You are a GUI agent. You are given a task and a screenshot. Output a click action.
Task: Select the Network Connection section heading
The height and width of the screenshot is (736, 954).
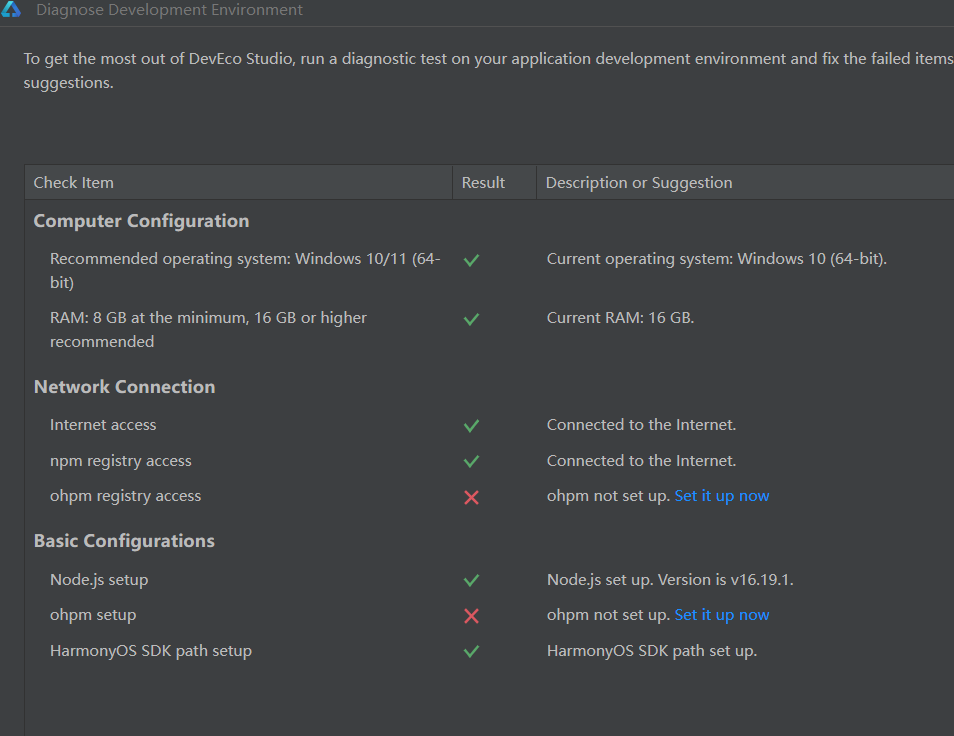click(x=125, y=387)
